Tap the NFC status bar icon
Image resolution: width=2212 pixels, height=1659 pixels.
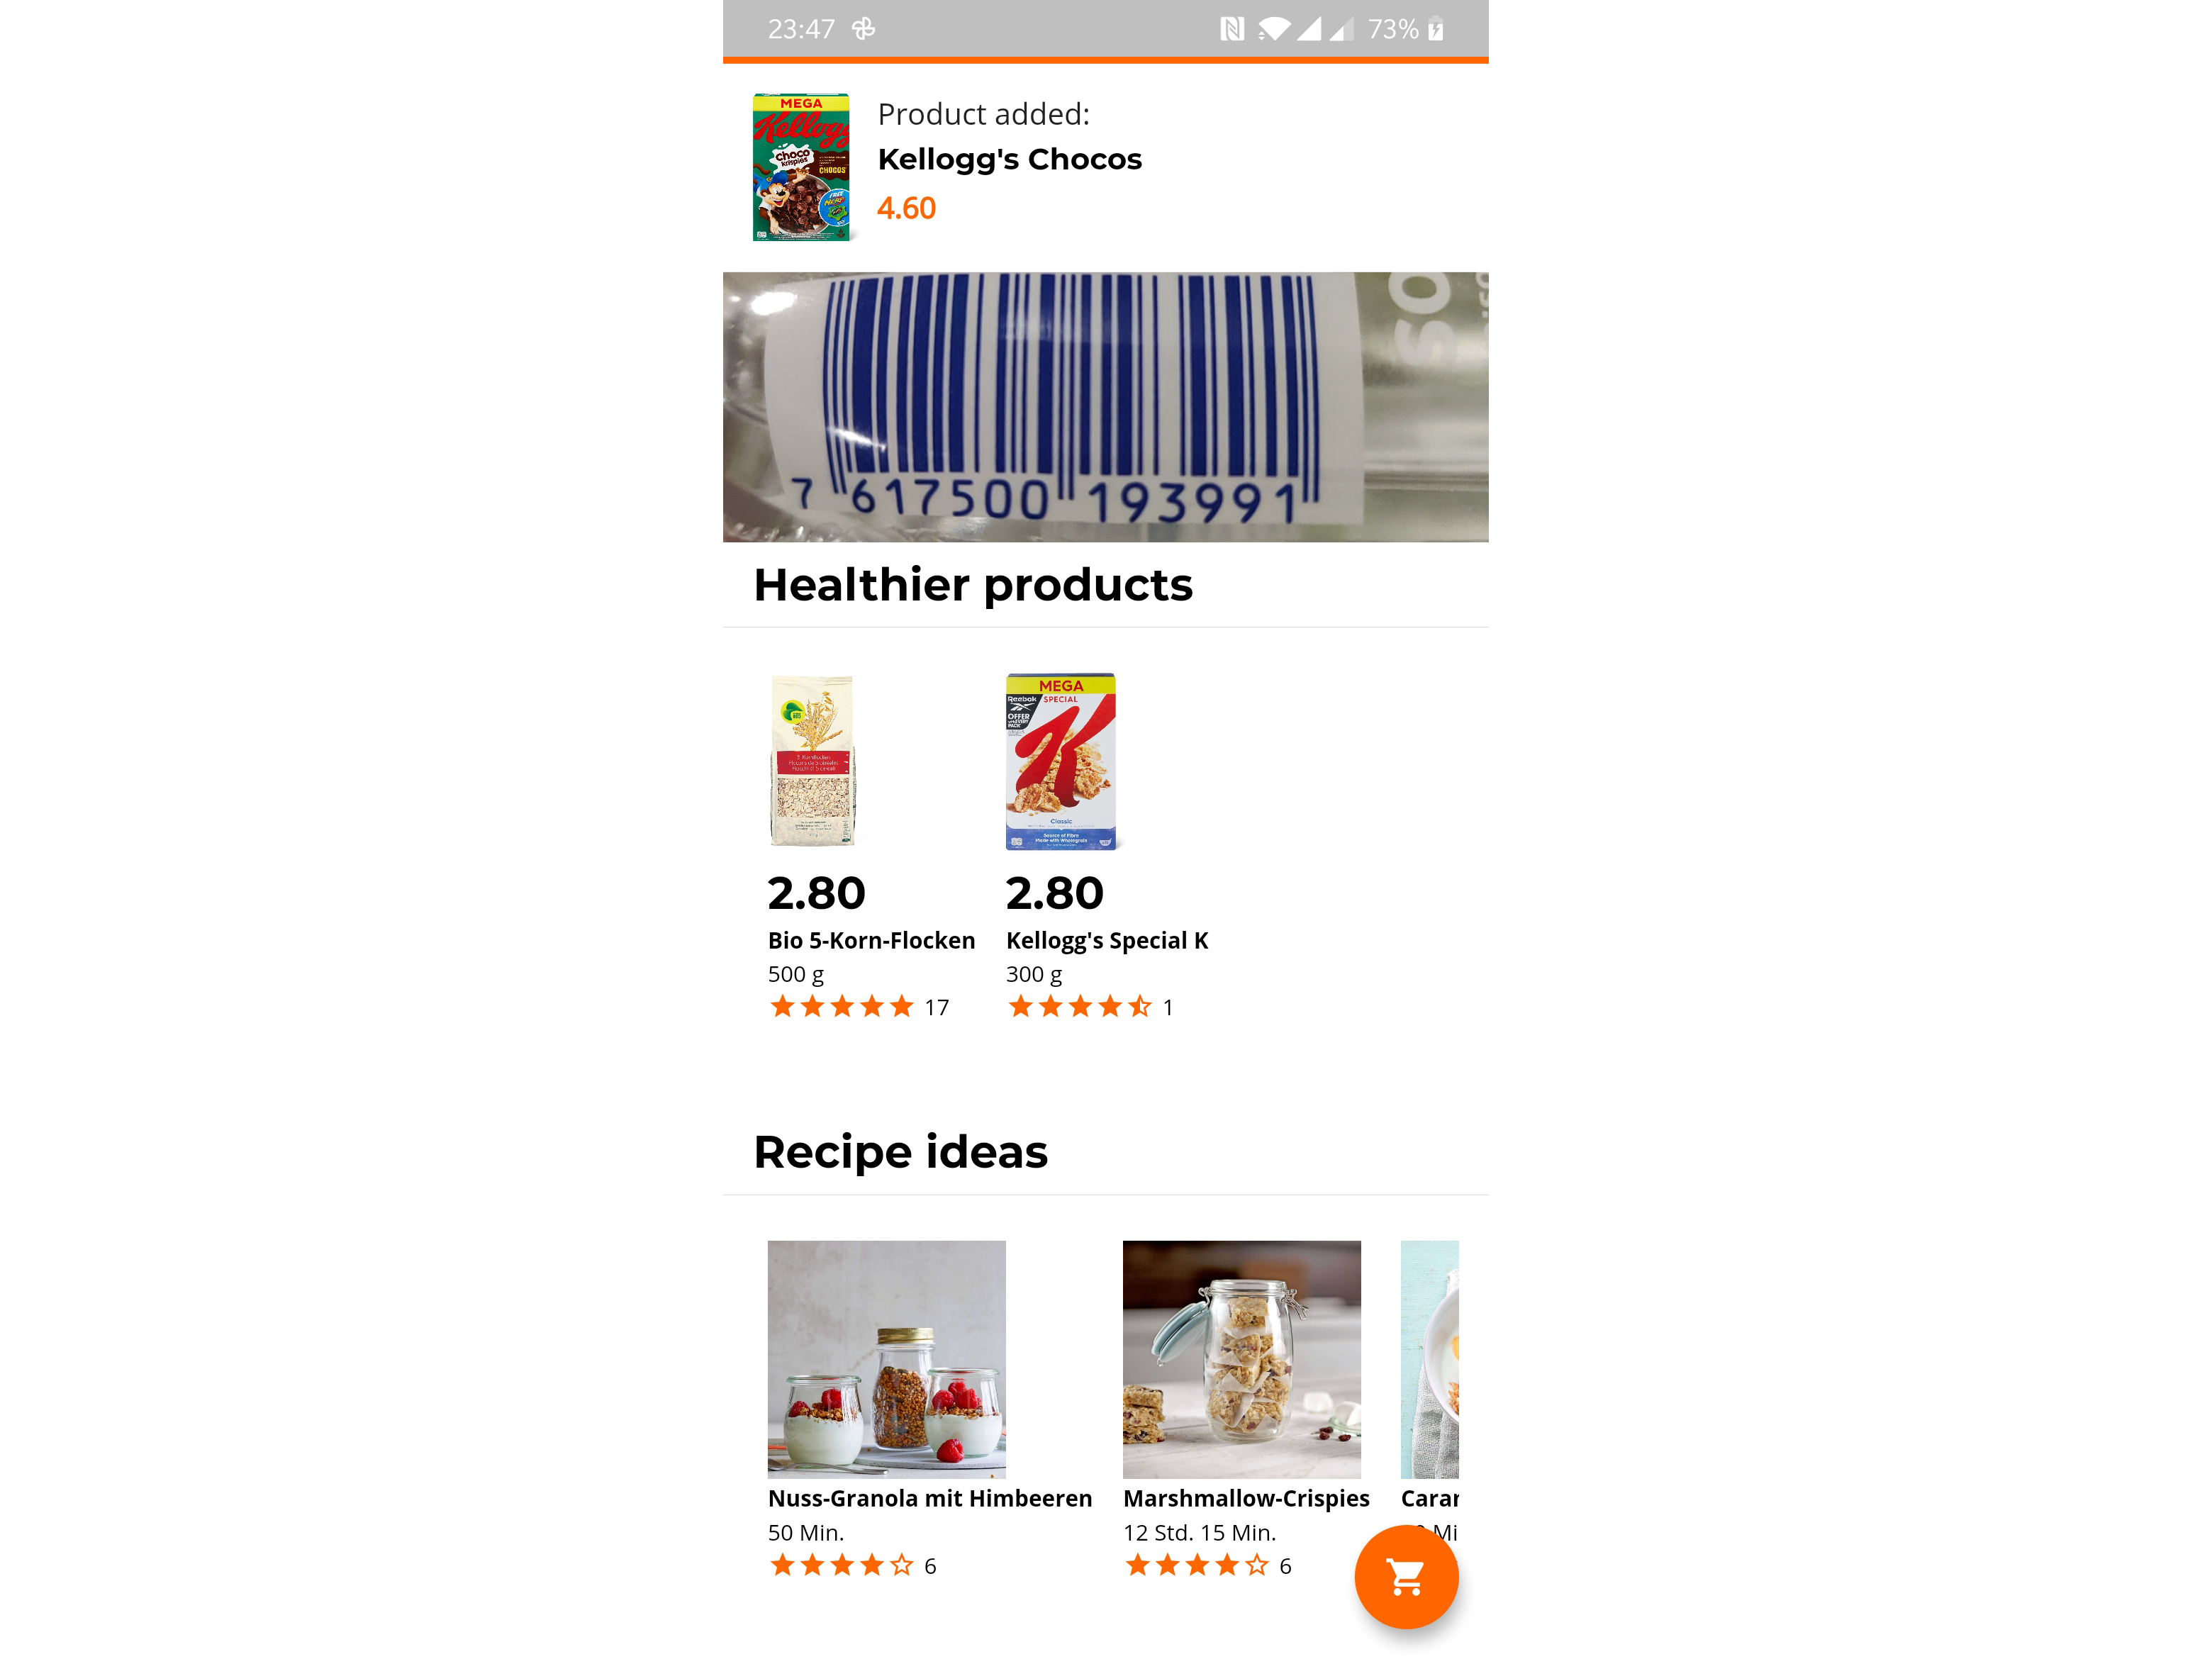(1232, 29)
